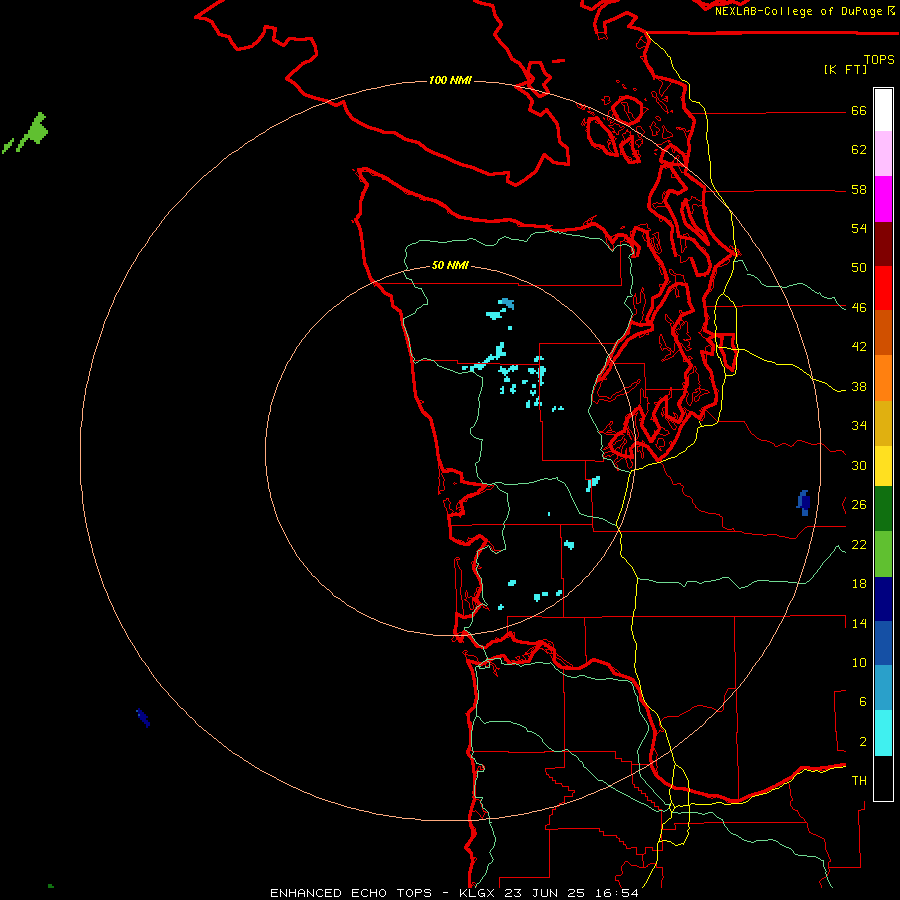Click the light blue 14 kft swatch
900x900 pixels.
pos(883,688)
